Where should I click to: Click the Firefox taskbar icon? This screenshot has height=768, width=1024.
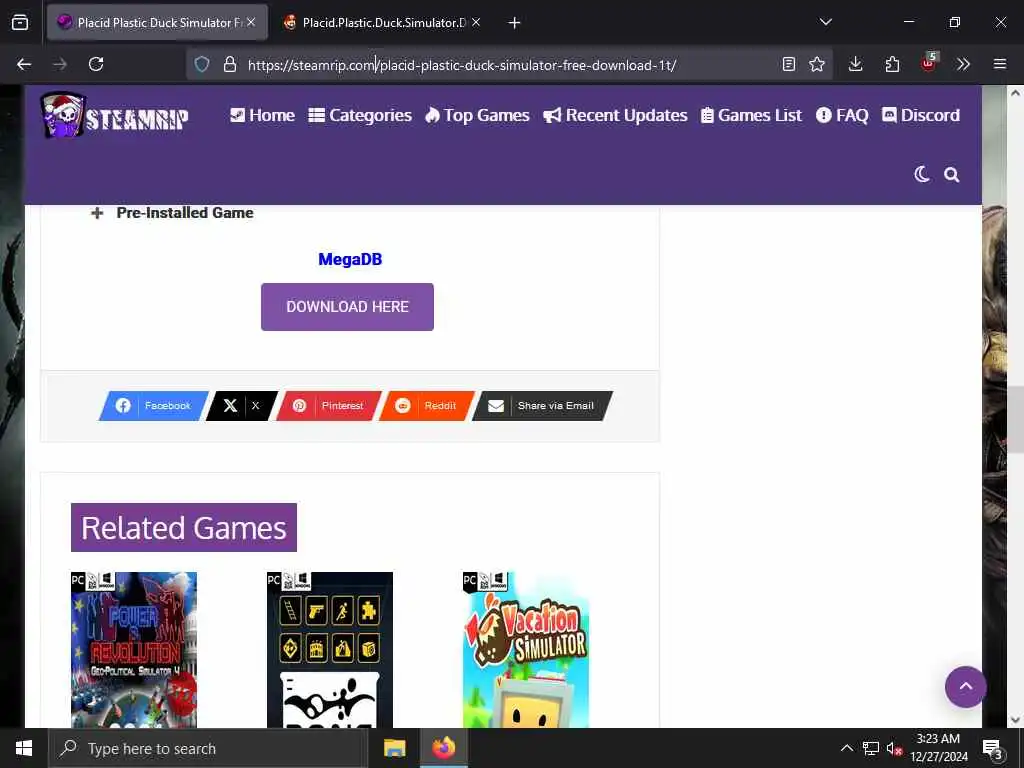(443, 748)
